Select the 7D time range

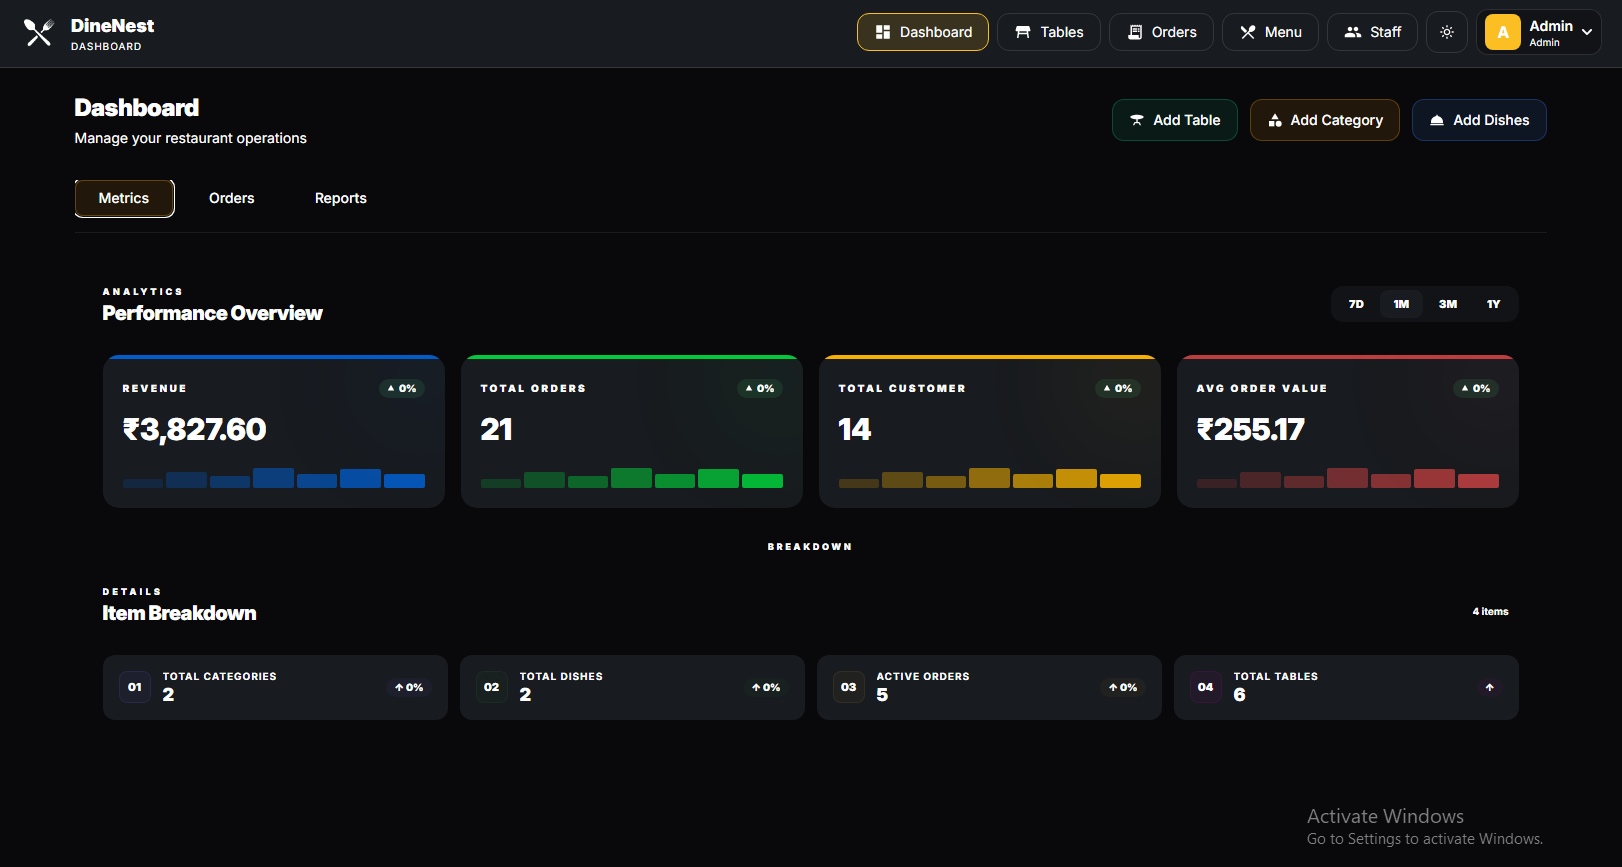(1356, 304)
